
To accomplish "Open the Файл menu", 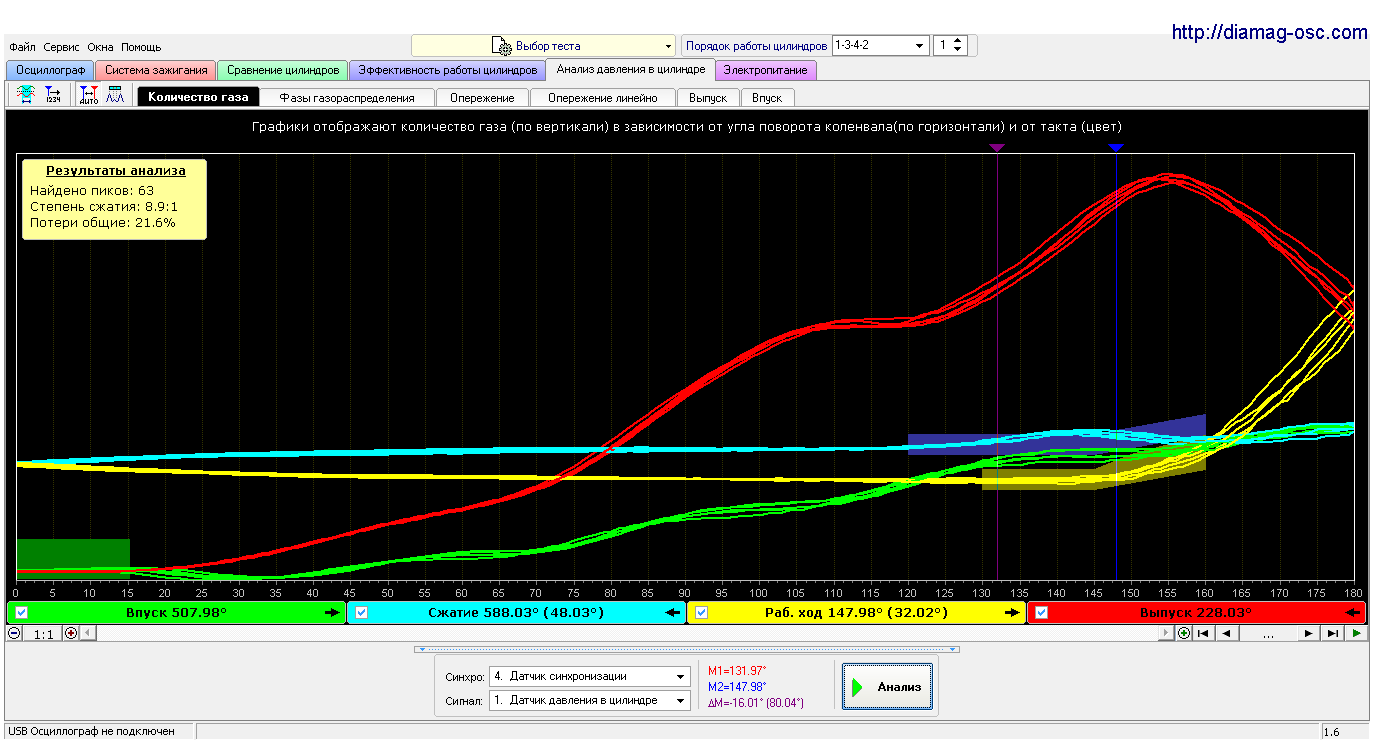I will (x=22, y=47).
